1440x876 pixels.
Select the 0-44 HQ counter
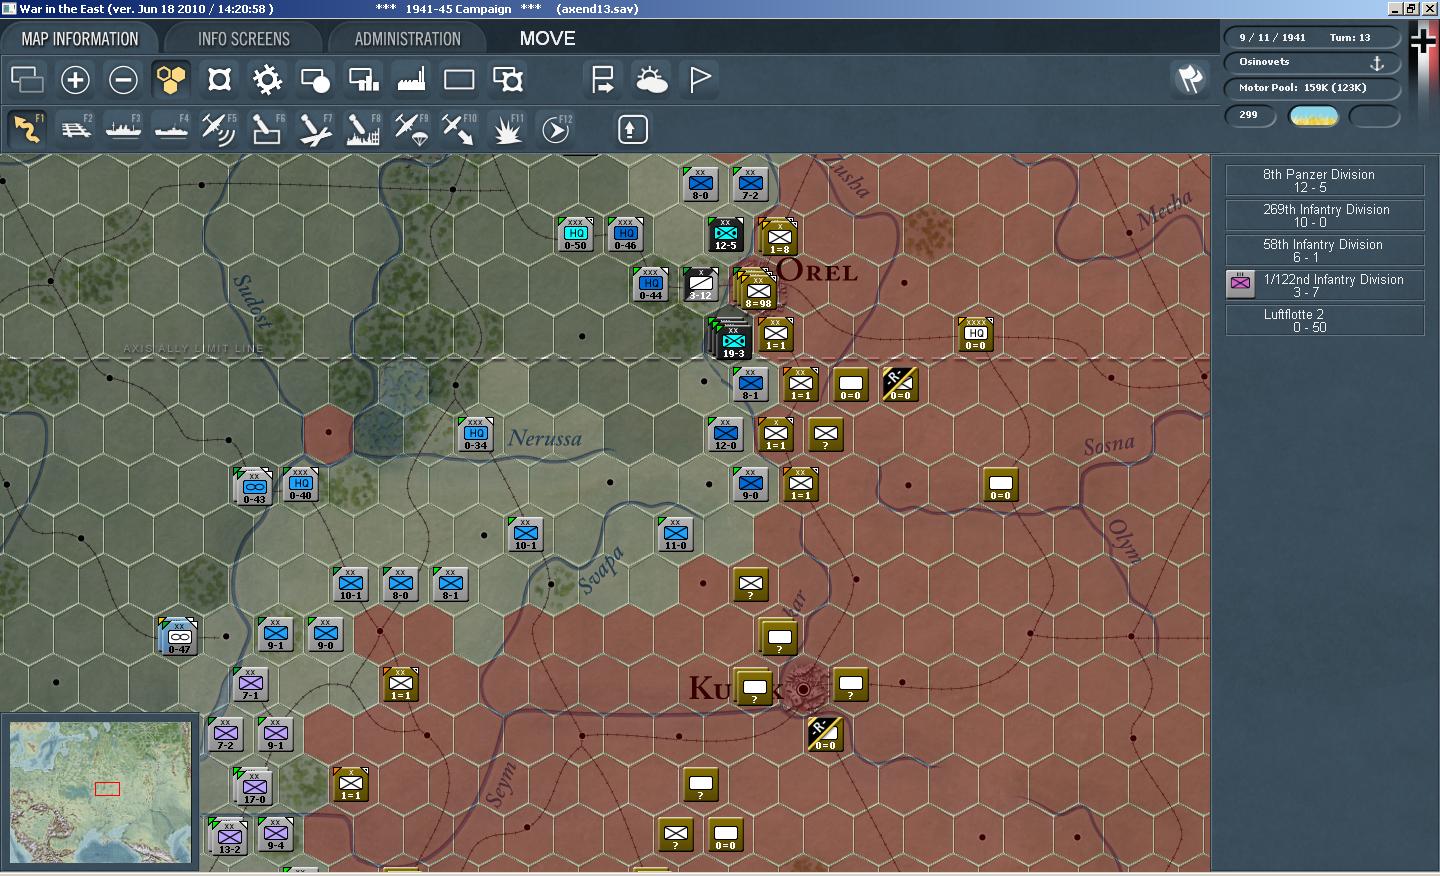point(651,284)
